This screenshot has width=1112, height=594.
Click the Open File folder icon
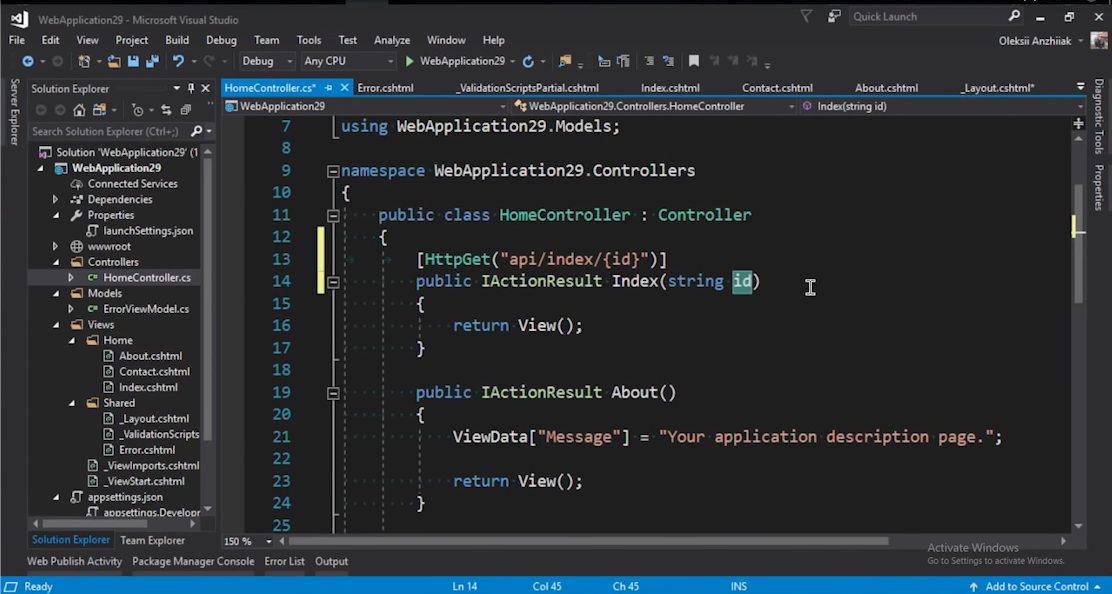(x=114, y=62)
